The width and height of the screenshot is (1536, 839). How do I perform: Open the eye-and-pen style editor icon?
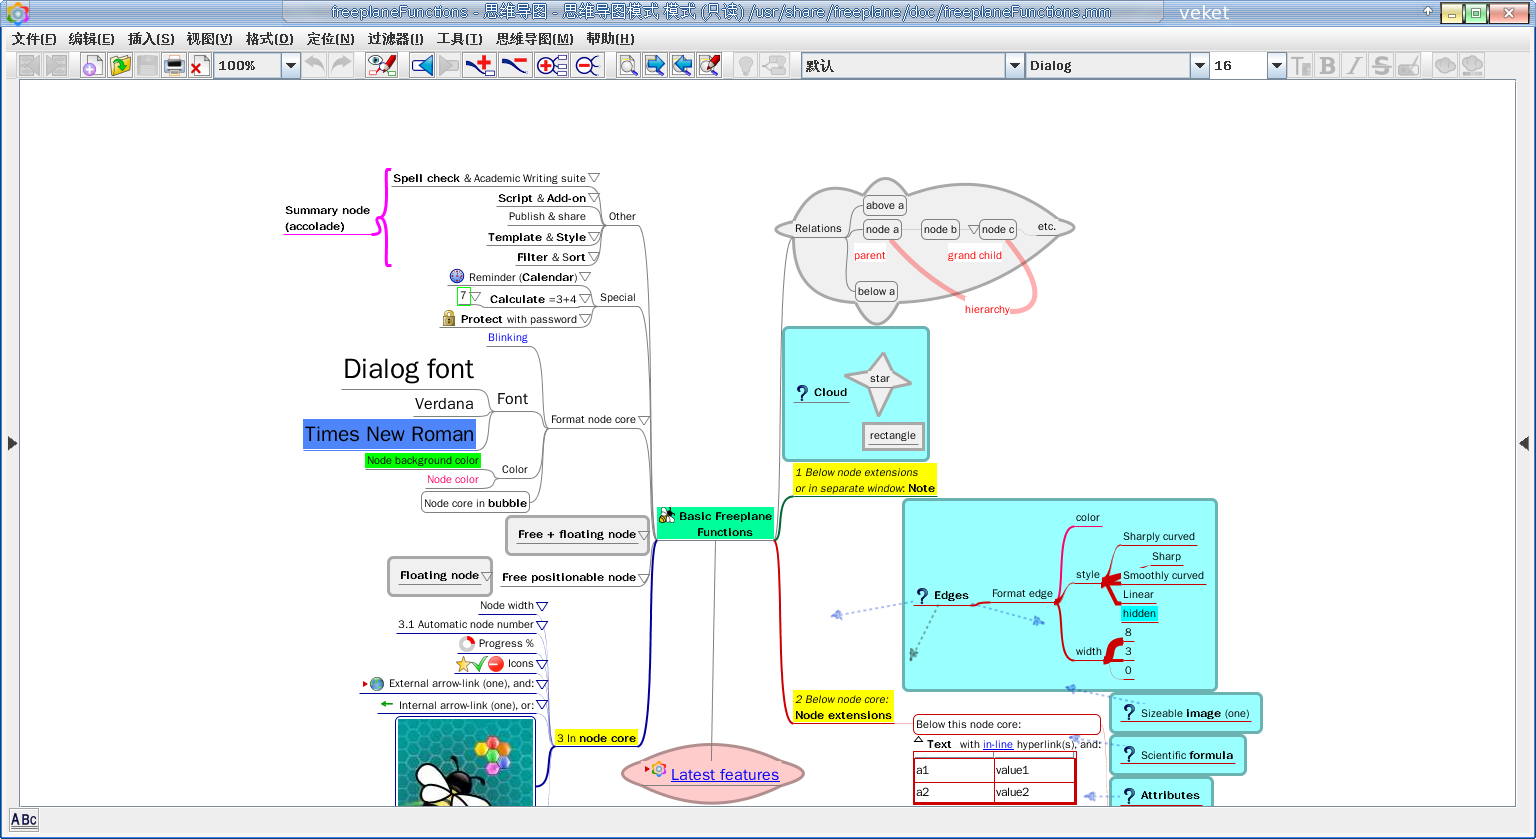[x=382, y=66]
